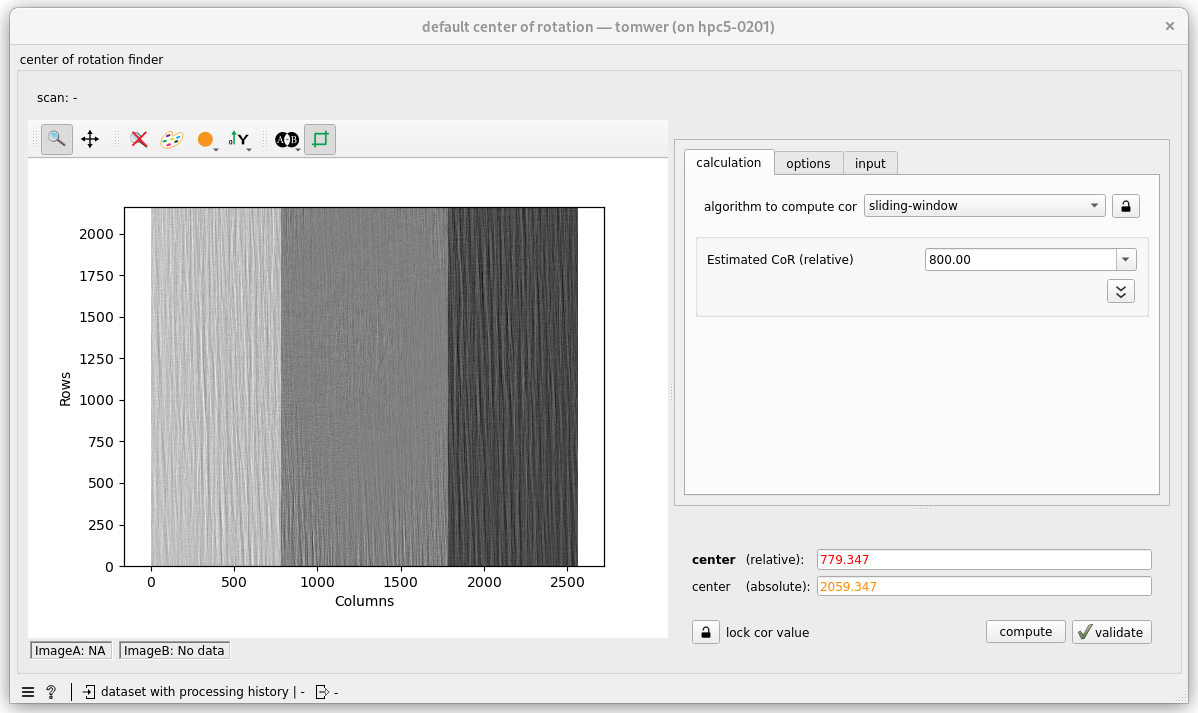The height and width of the screenshot is (713, 1198).
Task: Click the center absolute value field
Action: pos(983,586)
